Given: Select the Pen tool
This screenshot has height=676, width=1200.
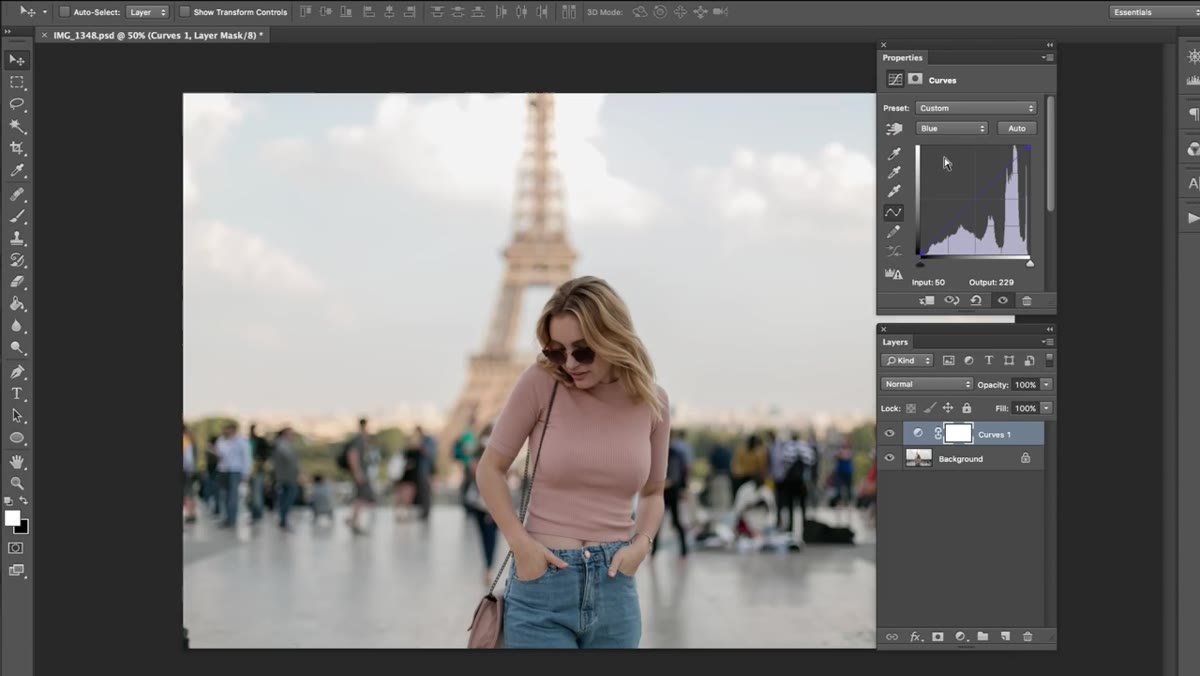Looking at the screenshot, I should (17, 372).
